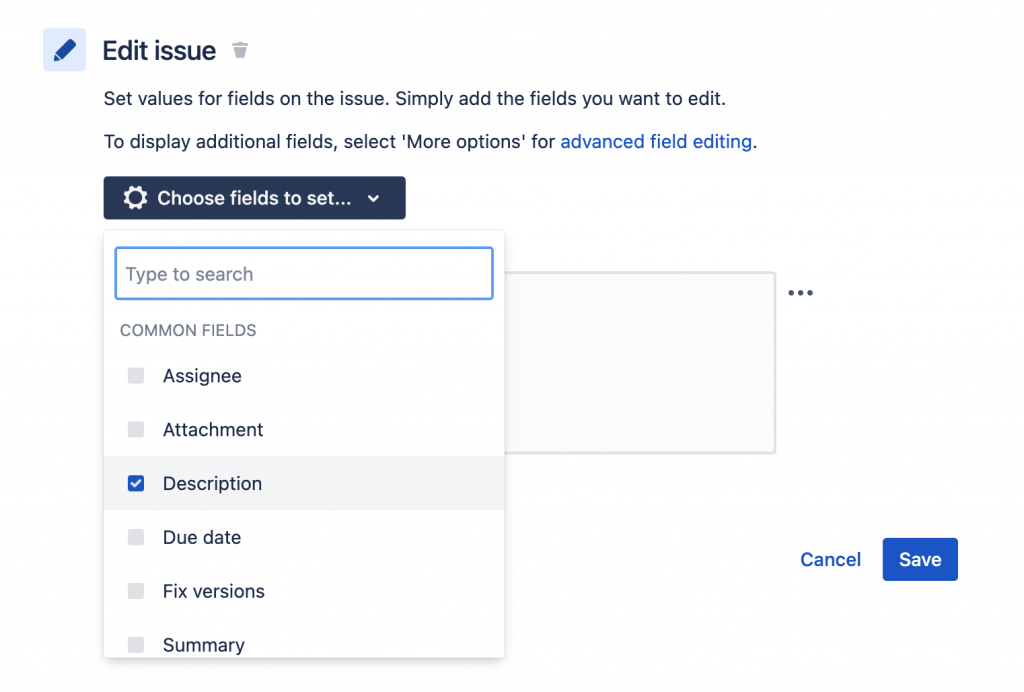Uncheck the Description checkbox
This screenshot has height=692, width=1024.
pos(136,484)
